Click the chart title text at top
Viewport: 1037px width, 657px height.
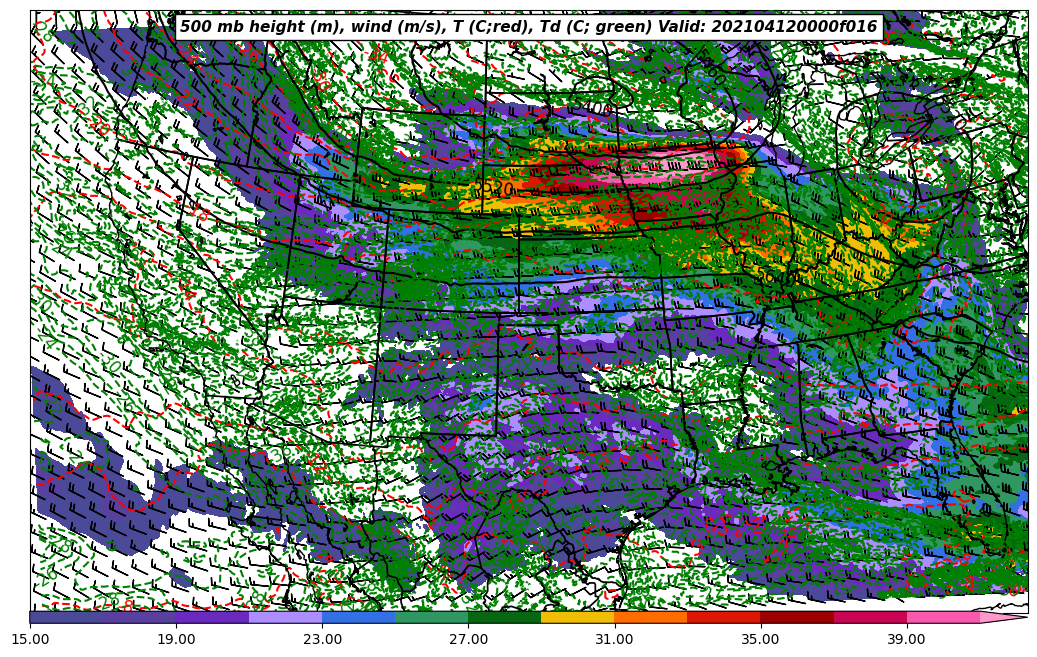click(528, 27)
